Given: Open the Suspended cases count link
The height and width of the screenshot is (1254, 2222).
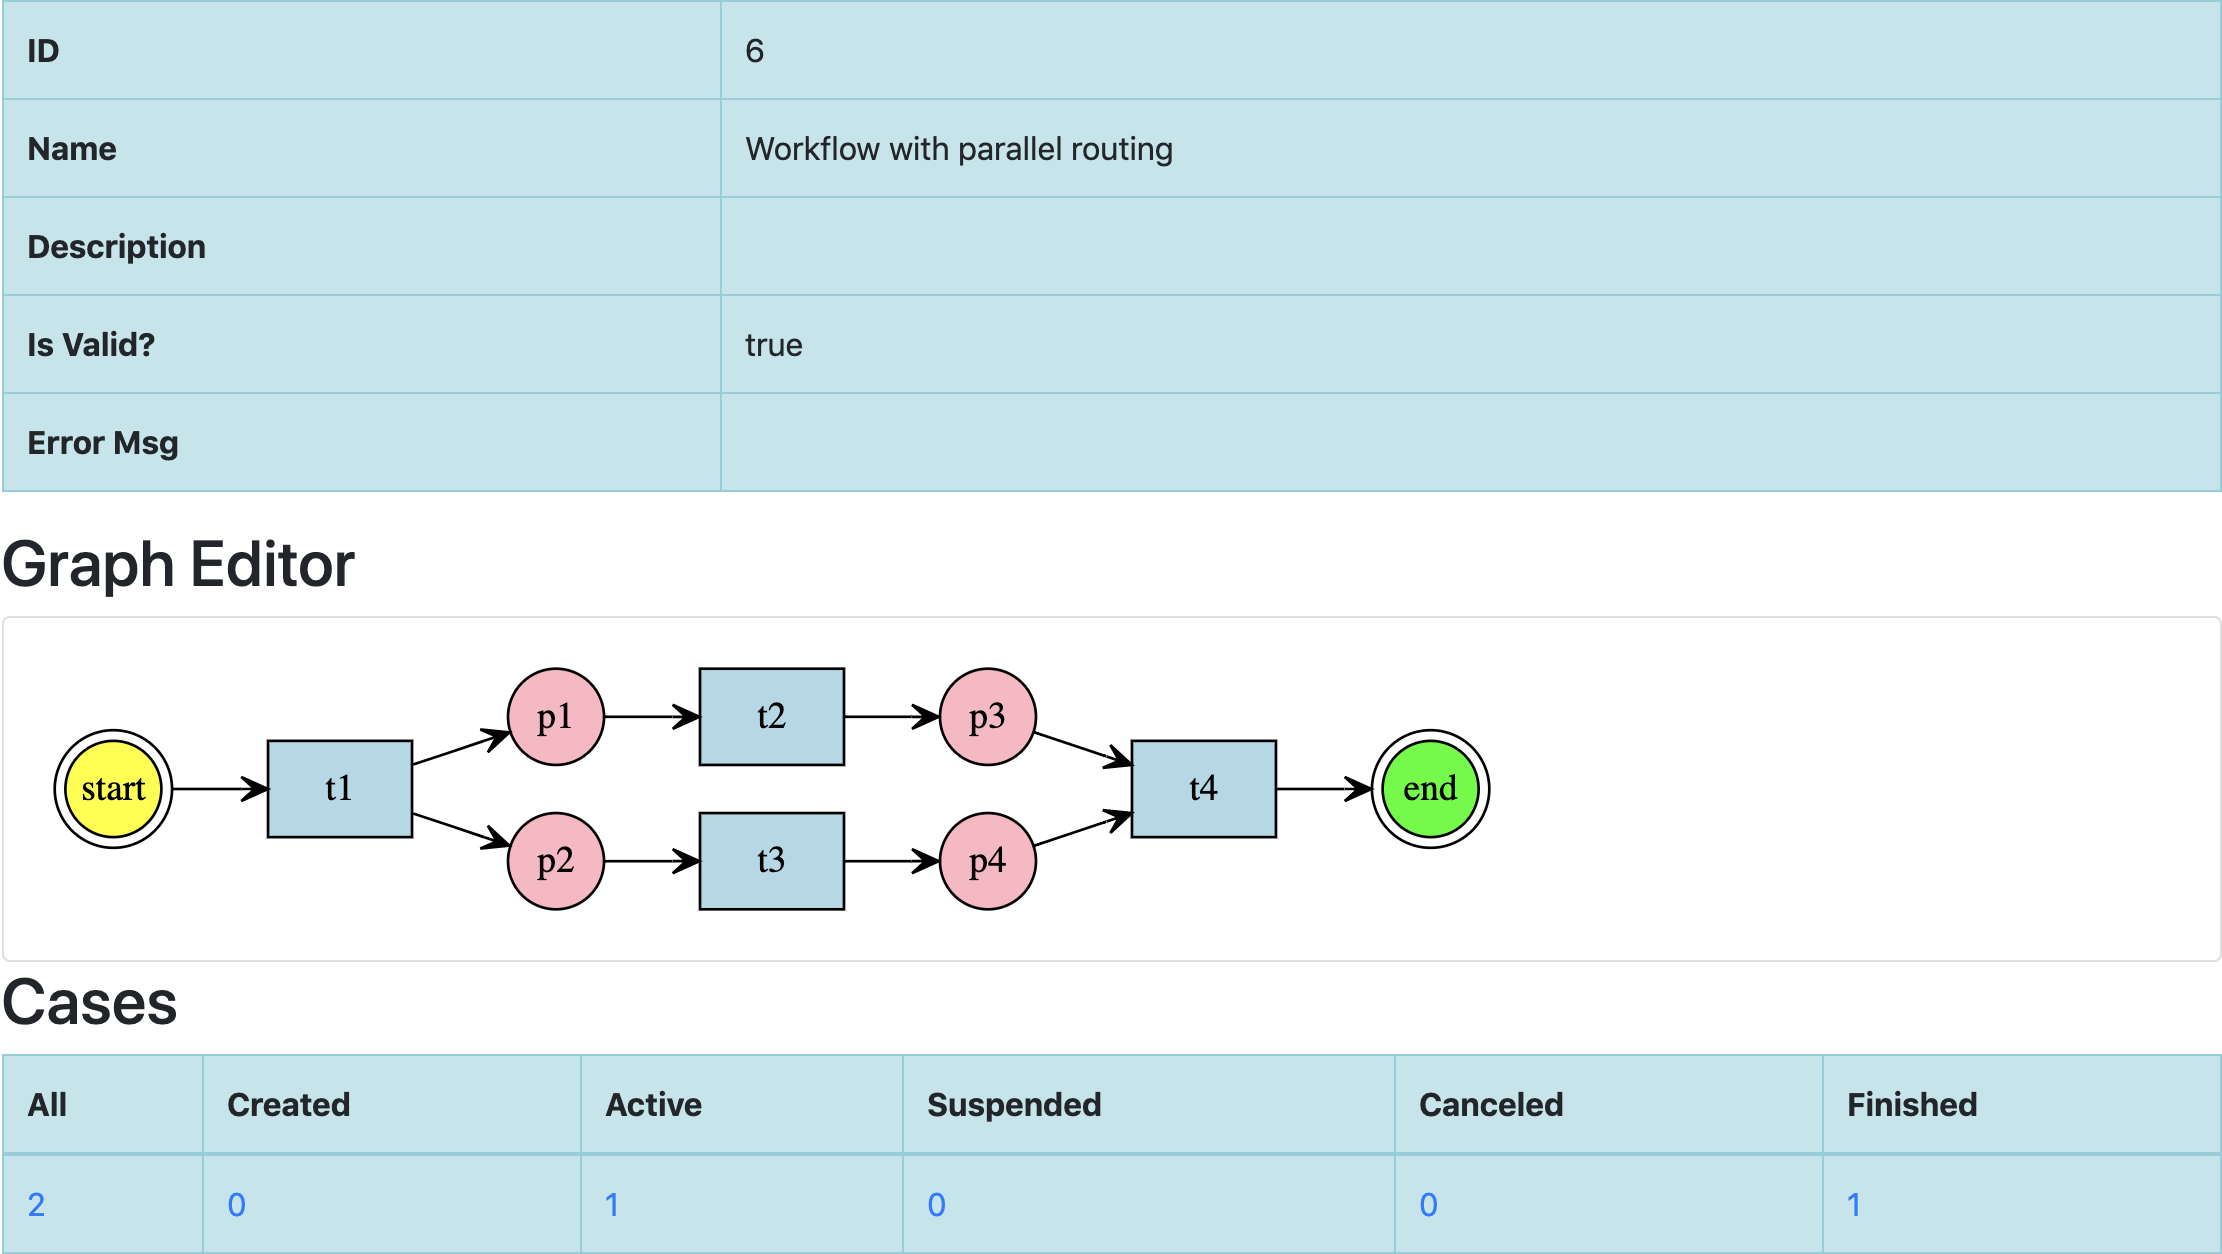Looking at the screenshot, I should (x=936, y=1204).
